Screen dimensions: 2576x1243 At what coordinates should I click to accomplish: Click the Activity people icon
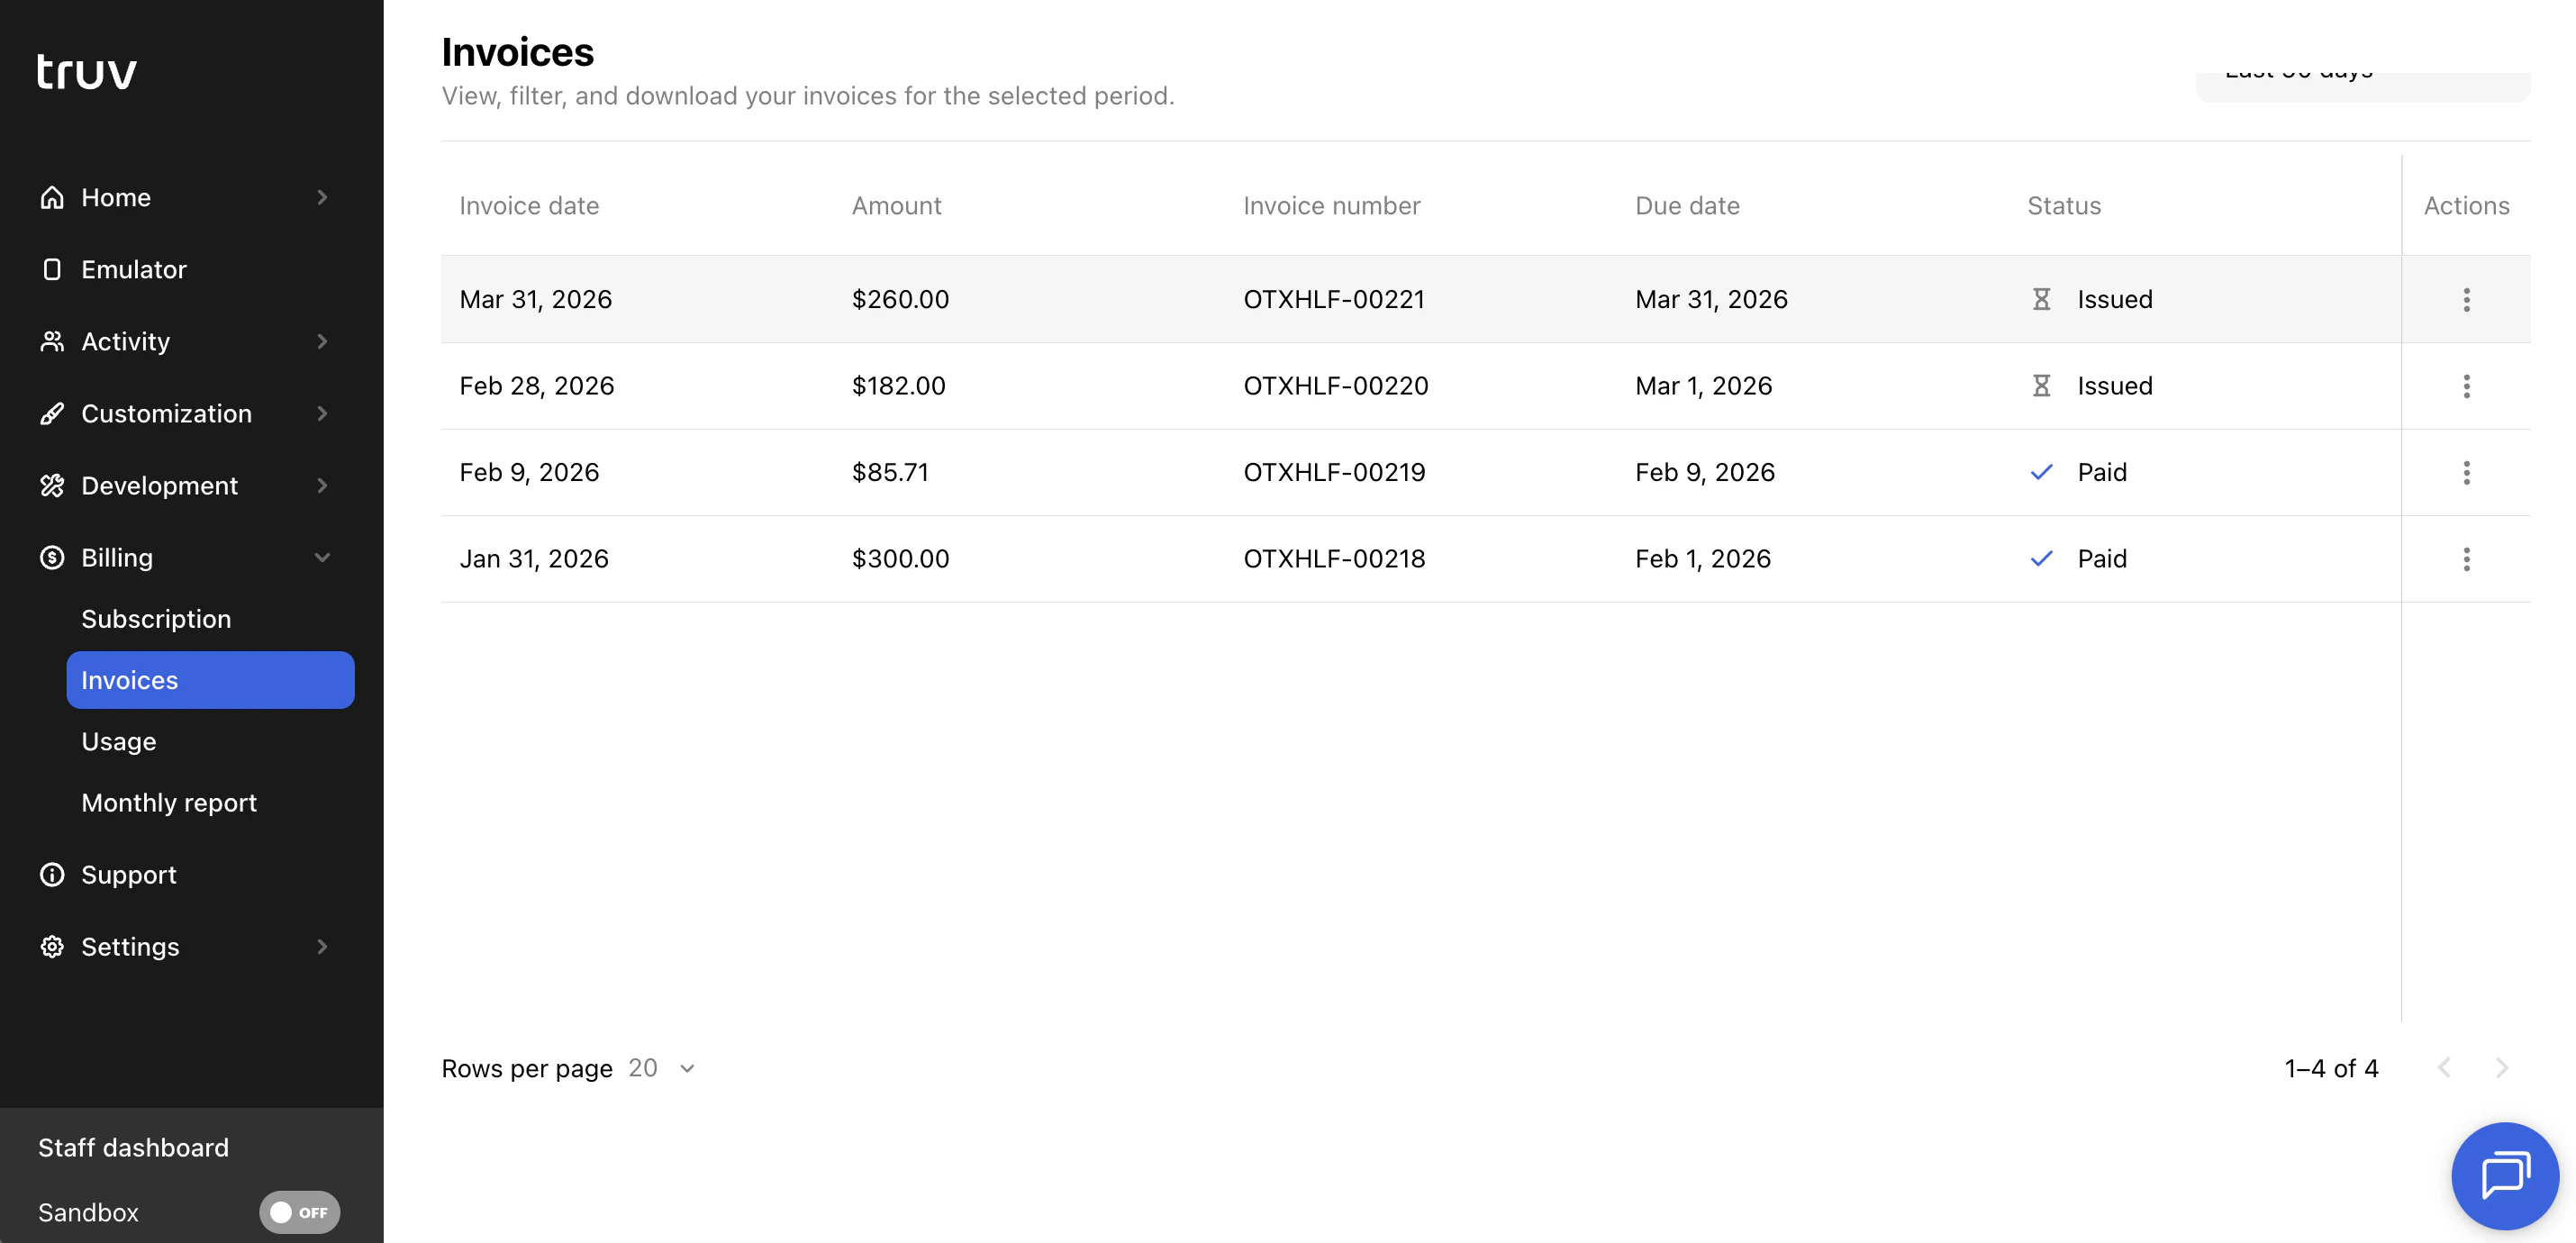52,341
